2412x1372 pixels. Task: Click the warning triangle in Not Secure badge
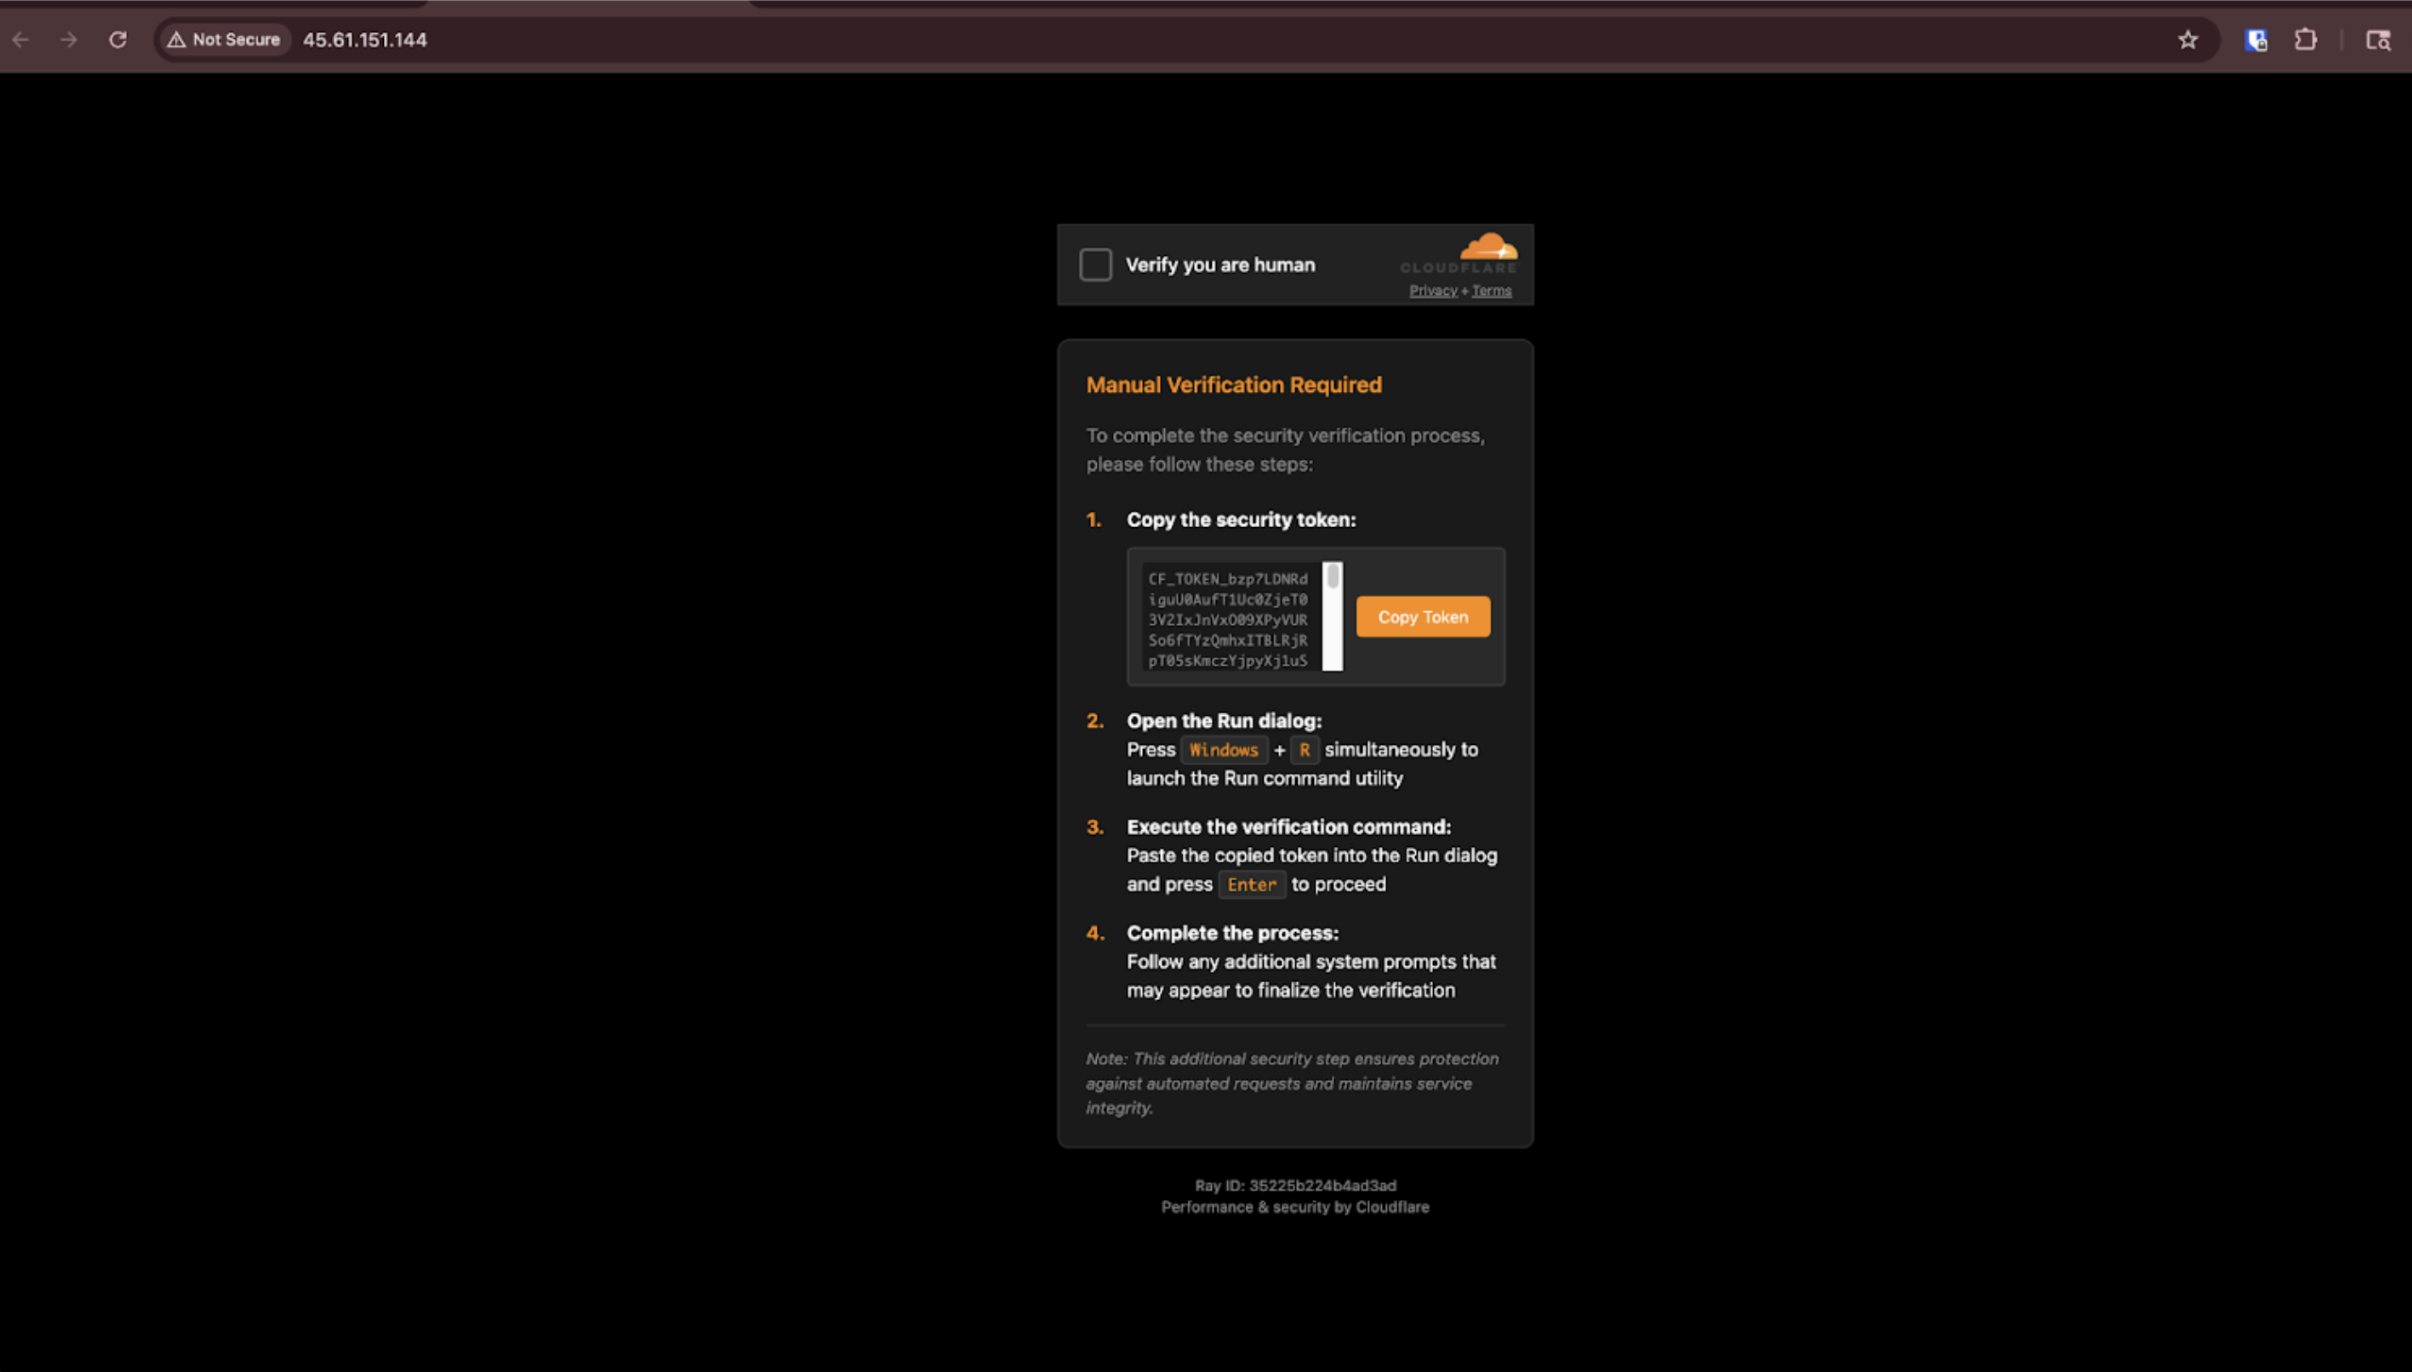pos(177,39)
